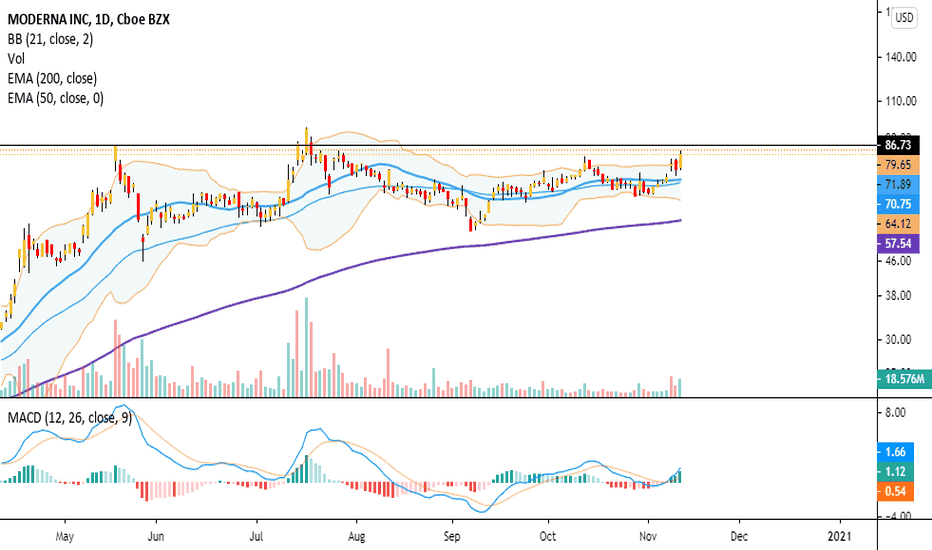This screenshot has height=550, width=932.
Task: Click the 0.54 MACD signal value label
Action: [x=895, y=491]
